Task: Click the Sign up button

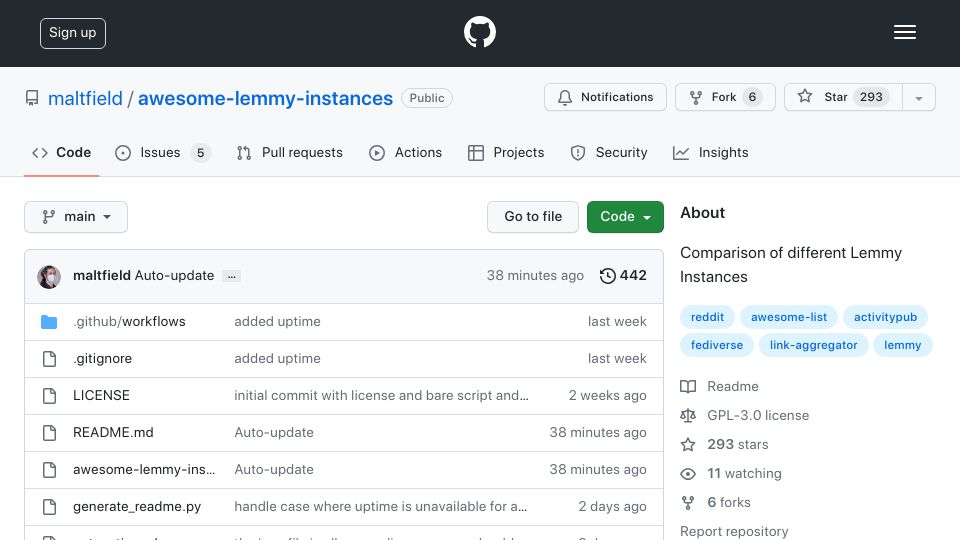Action: pyautogui.click(x=73, y=33)
